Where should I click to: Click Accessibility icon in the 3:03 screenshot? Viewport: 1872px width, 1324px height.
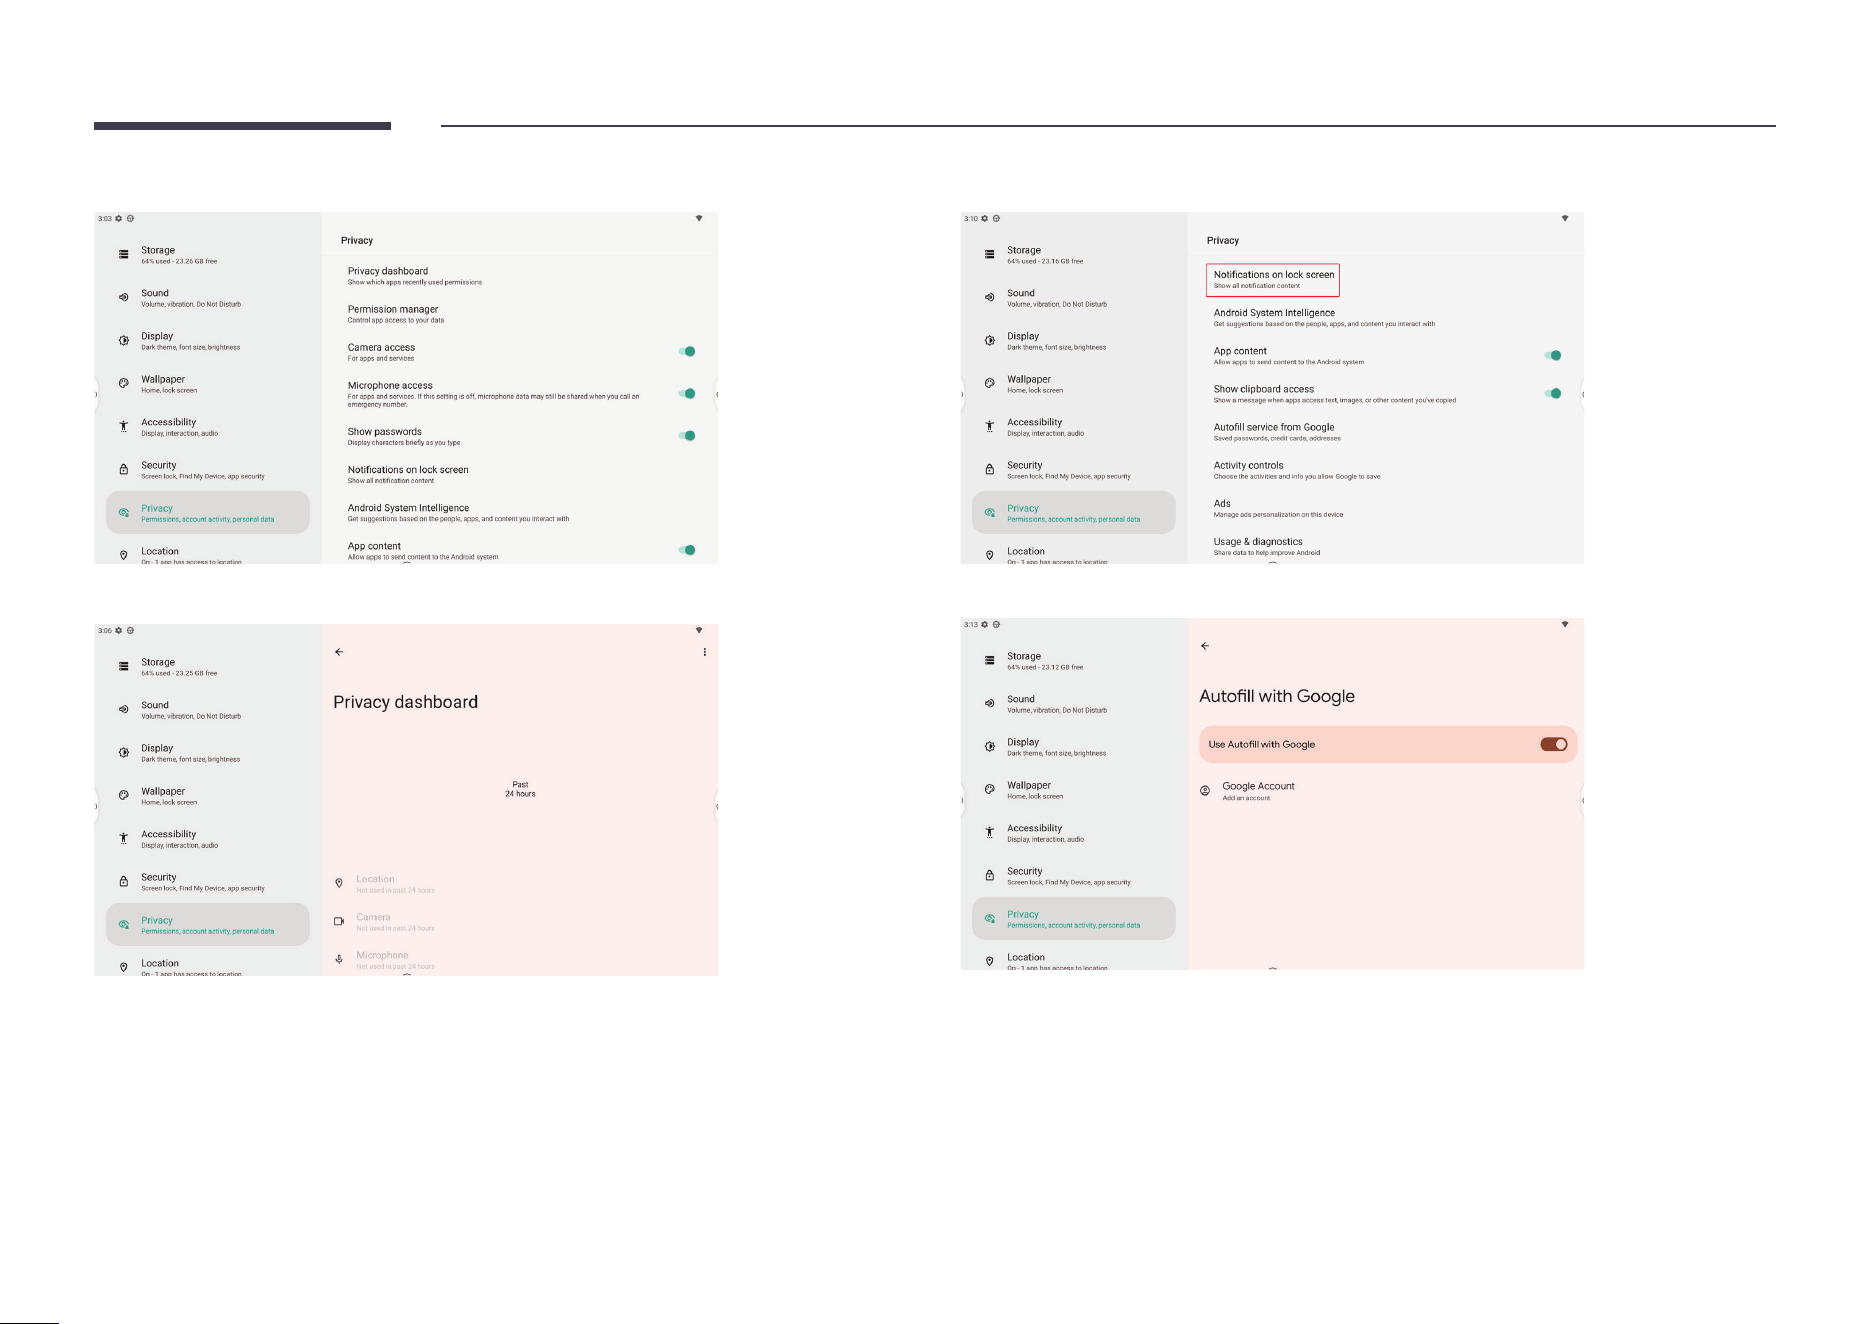tap(123, 427)
